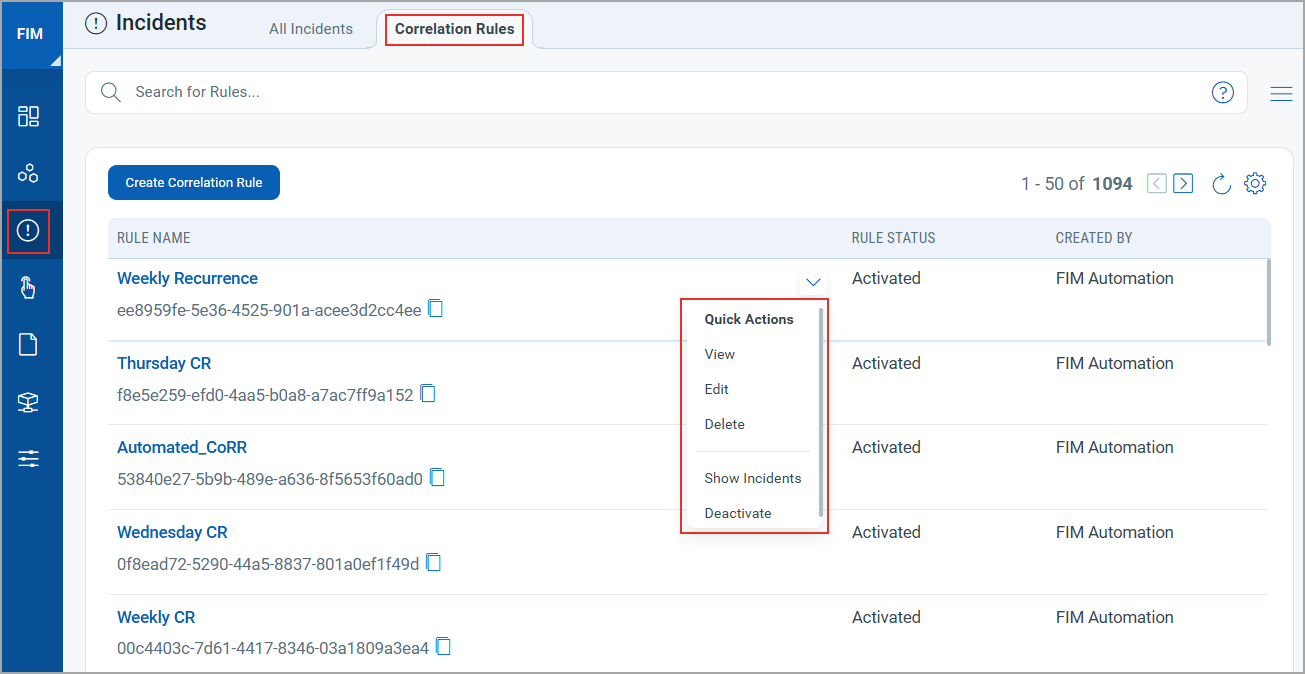Click the highlighted Incidents exclamation icon
This screenshot has height=674, width=1305.
[28, 231]
